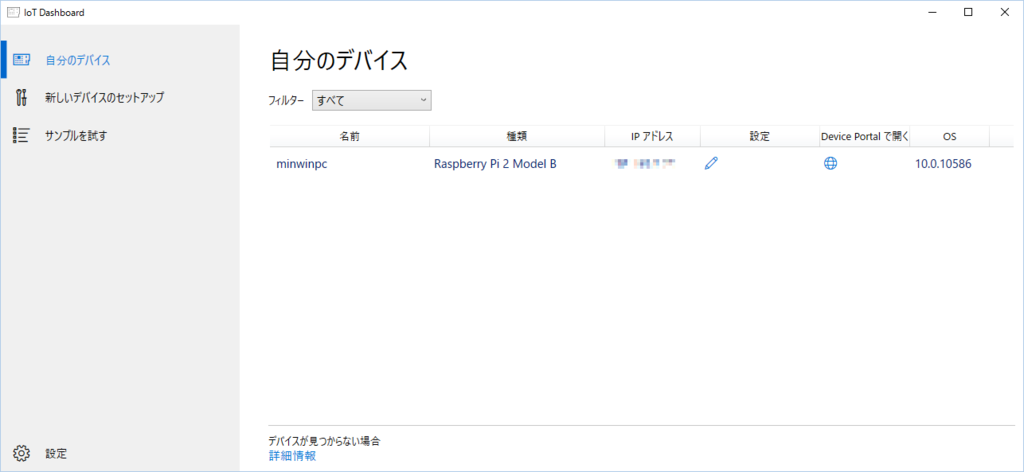
Task: Click the 自分のデバイス device icon in sidebar
Action: pyautogui.click(x=22, y=60)
